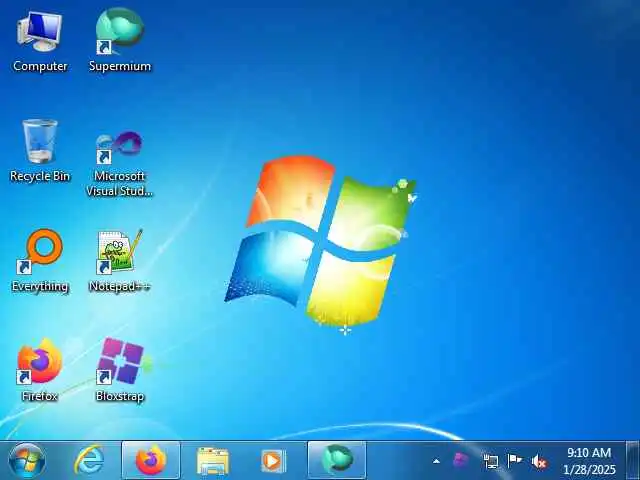Select the Firefox desktop shortcut
This screenshot has height=480, width=640.
40,371
